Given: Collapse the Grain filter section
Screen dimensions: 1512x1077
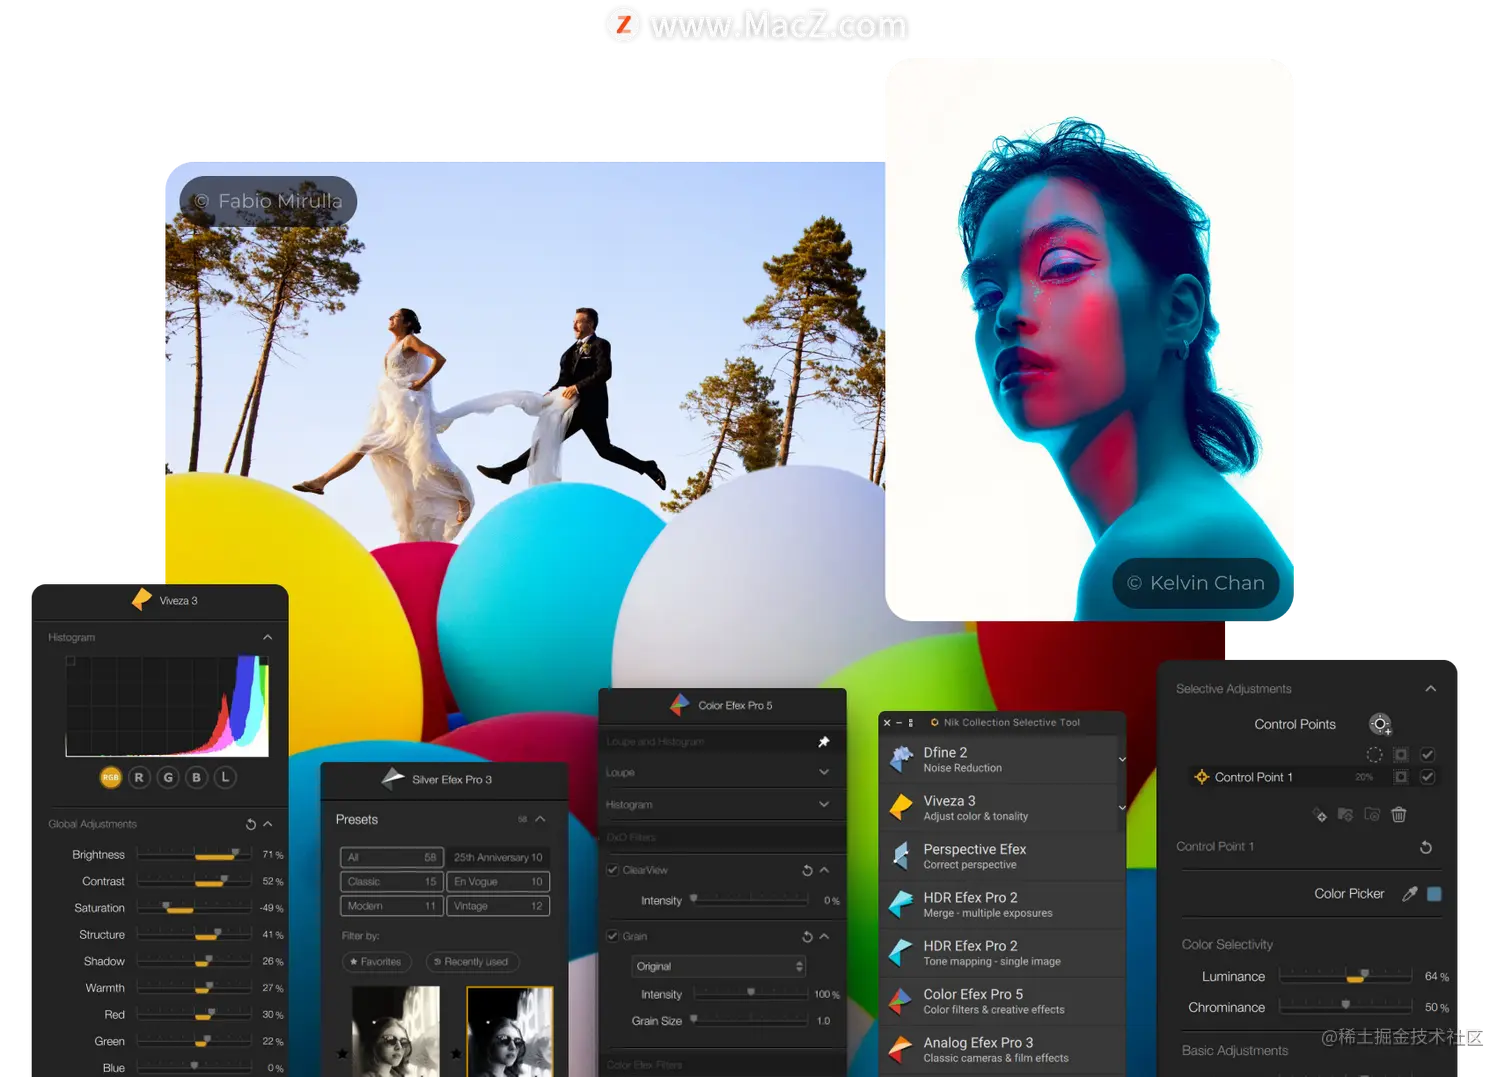Looking at the screenshot, I should point(824,936).
